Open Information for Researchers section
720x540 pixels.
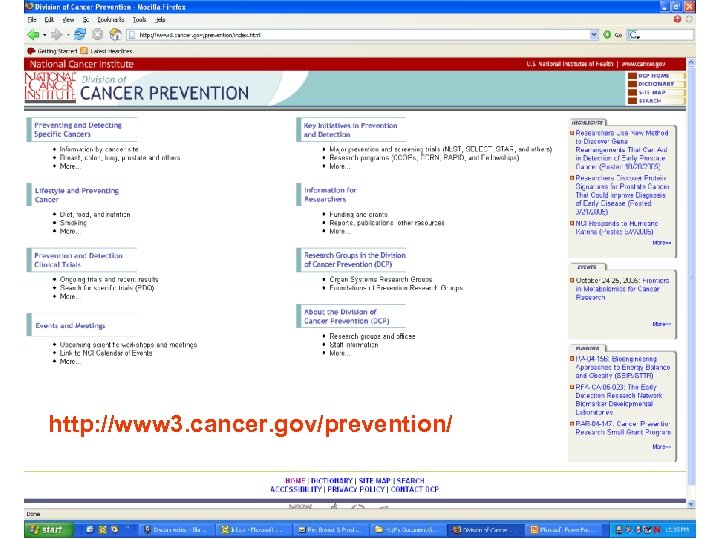point(330,195)
